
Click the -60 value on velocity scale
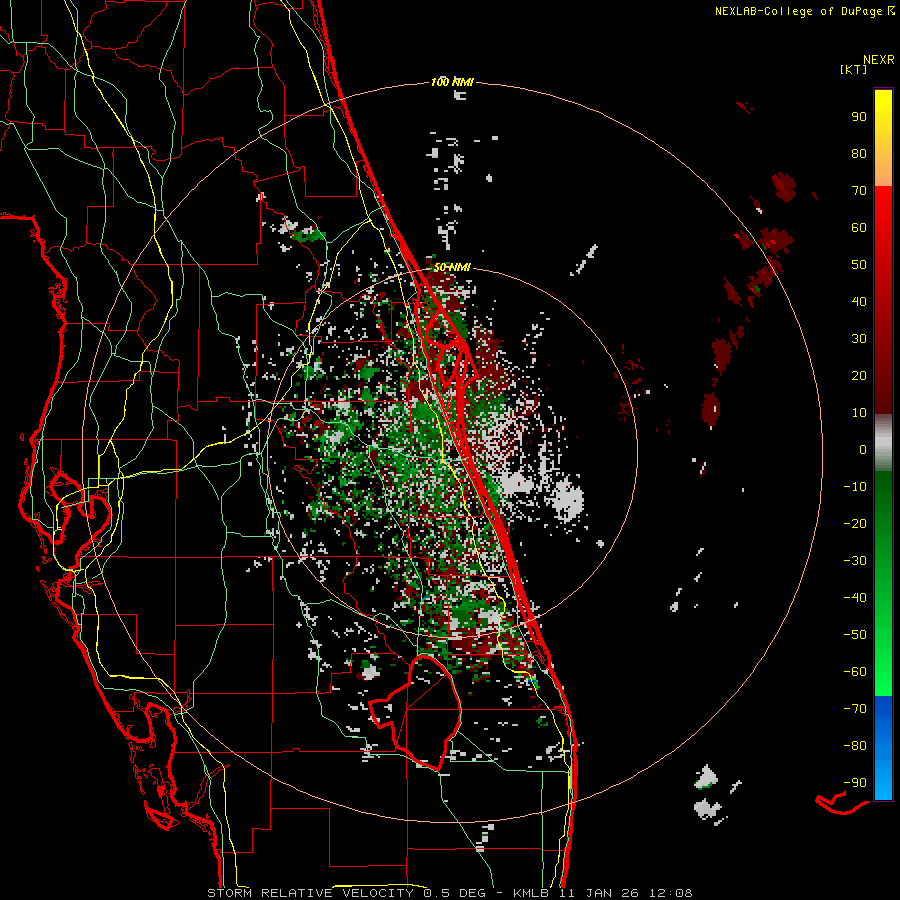(x=855, y=672)
